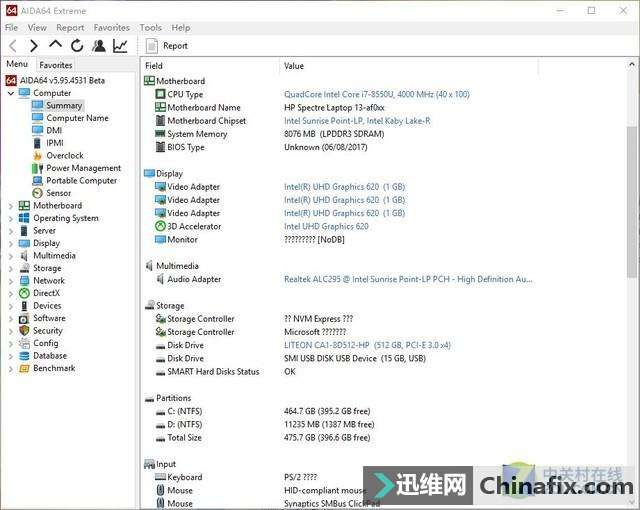Click the vertical scrollbar thumb
The width and height of the screenshot is (640, 510).
point(631,202)
